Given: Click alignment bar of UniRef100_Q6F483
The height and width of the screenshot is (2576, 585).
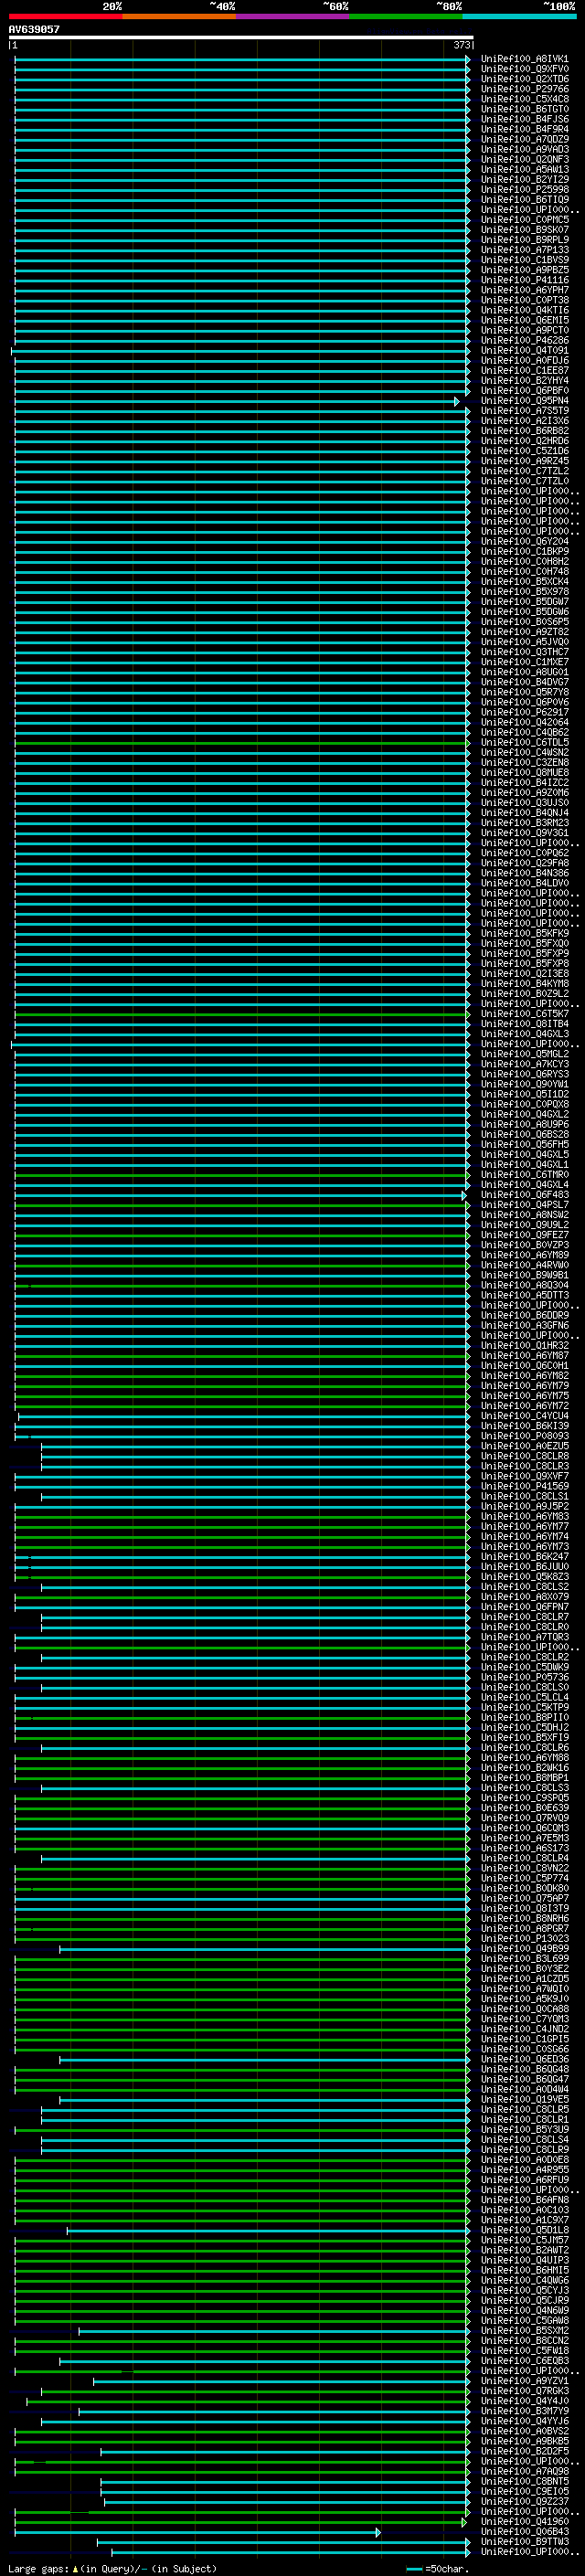Looking at the screenshot, I should [x=240, y=1195].
